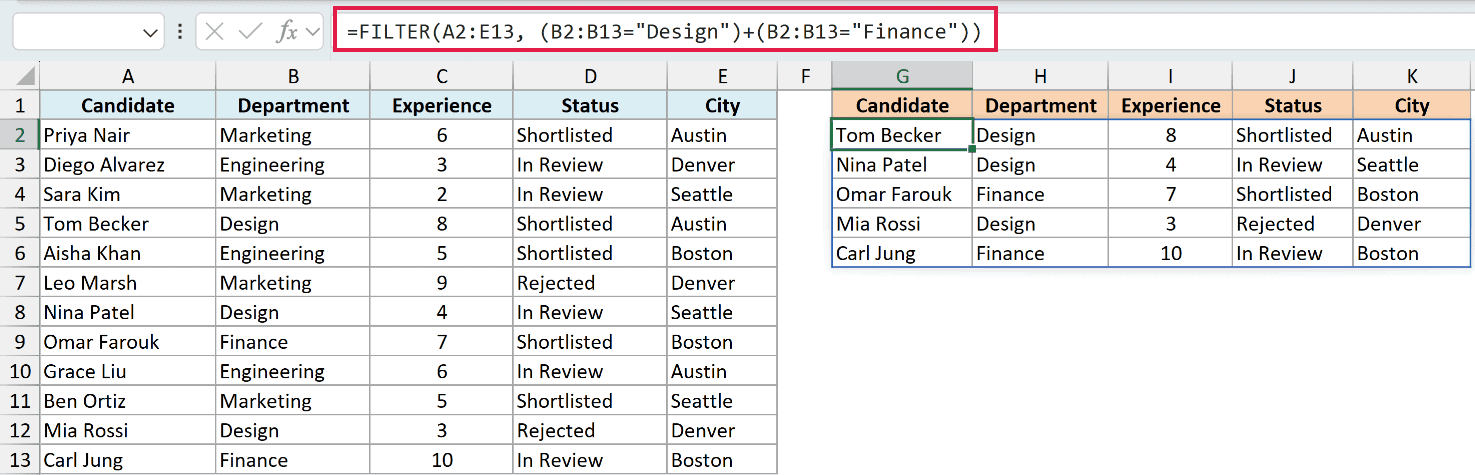Viewport: 1475px width, 475px height.
Task: Select column A header
Action: [127, 76]
